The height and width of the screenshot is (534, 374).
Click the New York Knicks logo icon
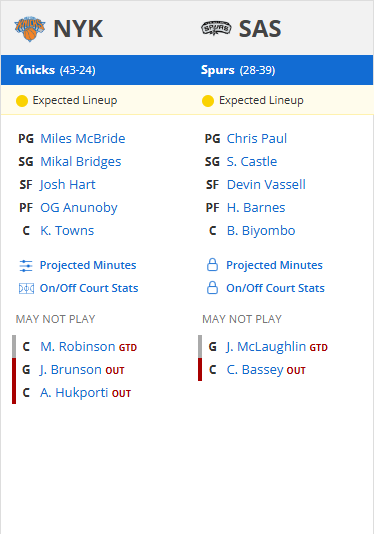(x=30, y=29)
